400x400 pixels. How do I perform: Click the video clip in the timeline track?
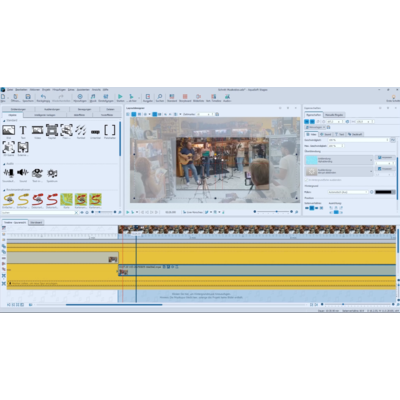click(x=257, y=270)
